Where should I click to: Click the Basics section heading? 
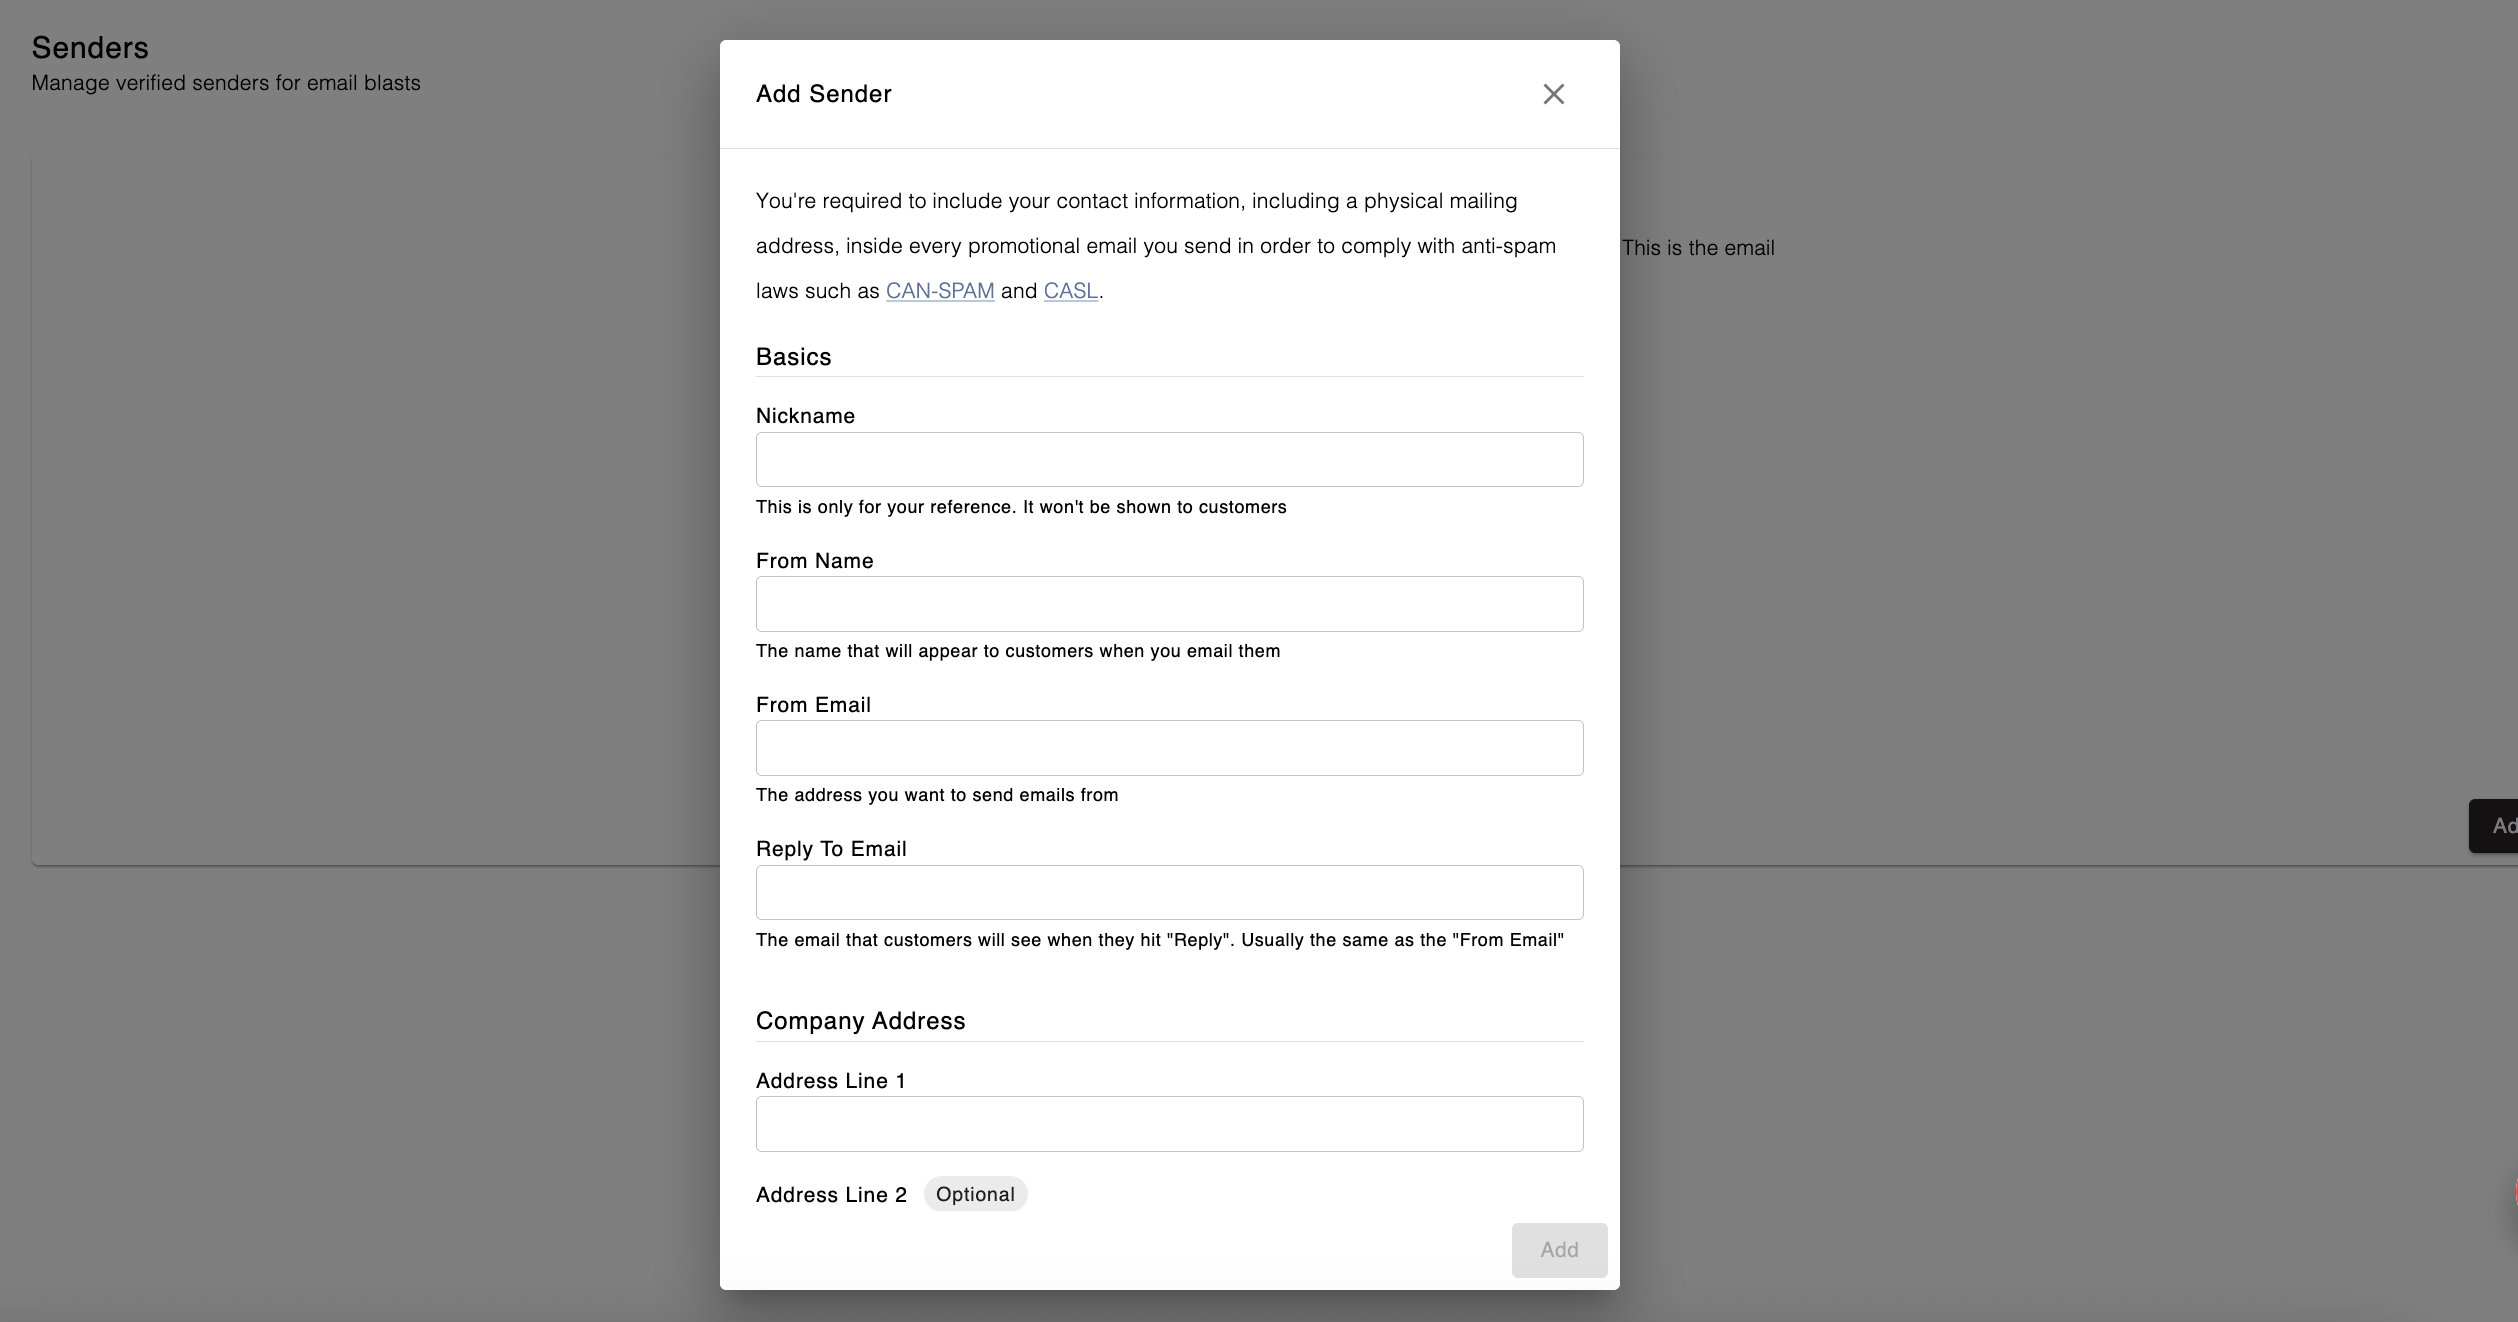[793, 357]
